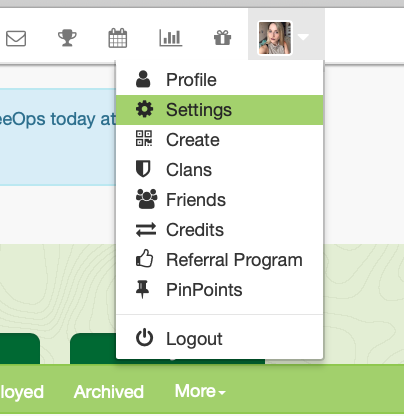
Task: Click the thumbs-up Referral Program icon
Action: point(145,259)
